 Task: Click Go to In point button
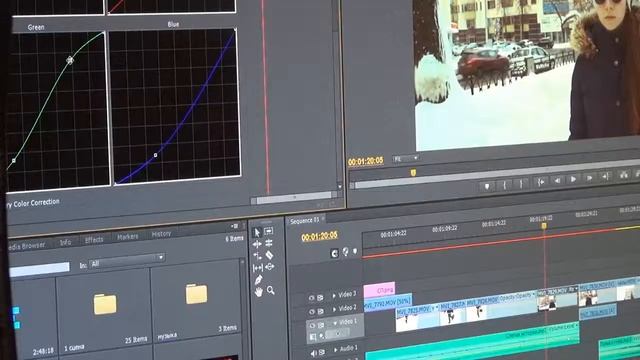[x=541, y=182]
